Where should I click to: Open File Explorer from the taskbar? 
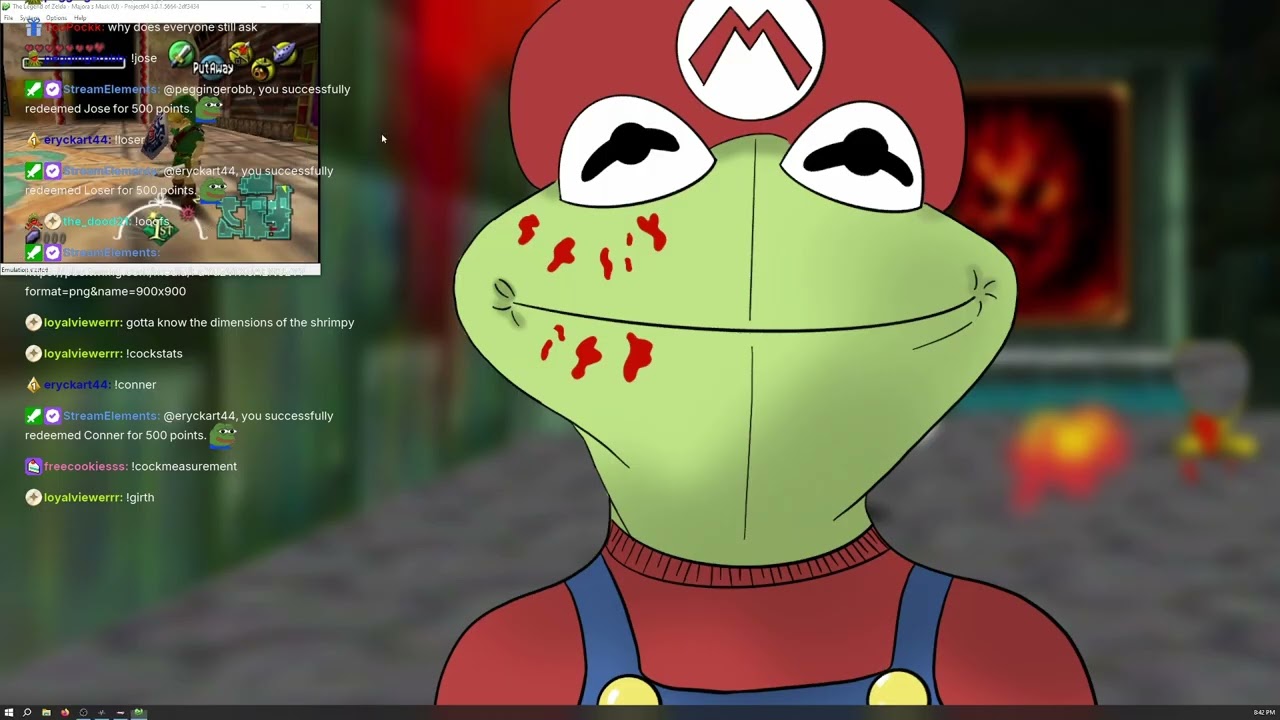point(46,713)
